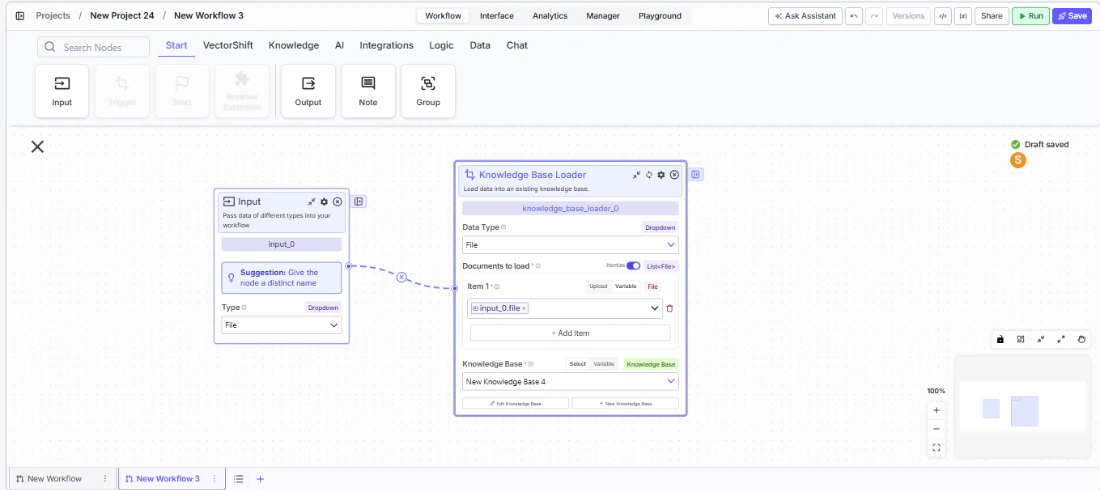This screenshot has width=1100, height=490.
Task: Add an Input node from the toolbar
Action: pyautogui.click(x=62, y=91)
